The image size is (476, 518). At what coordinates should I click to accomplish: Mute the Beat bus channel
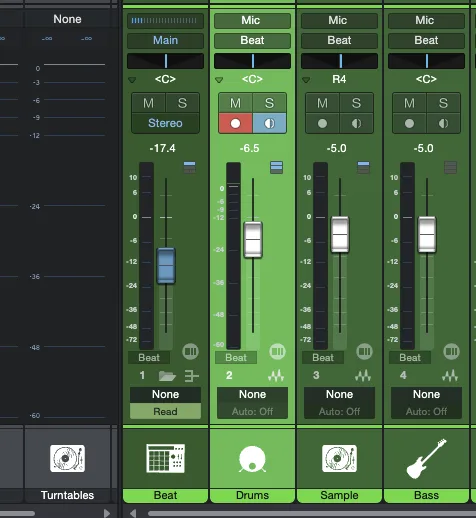(x=148, y=103)
